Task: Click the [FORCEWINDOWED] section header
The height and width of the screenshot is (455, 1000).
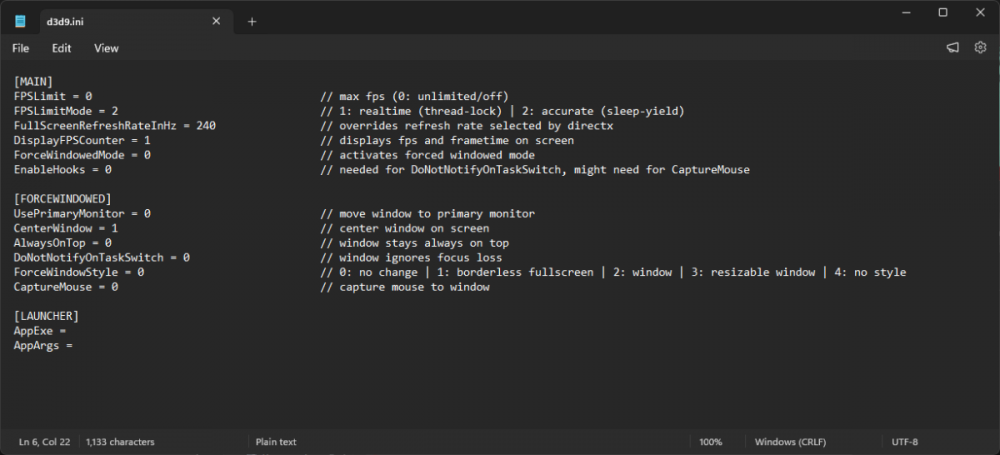Action: click(x=62, y=199)
